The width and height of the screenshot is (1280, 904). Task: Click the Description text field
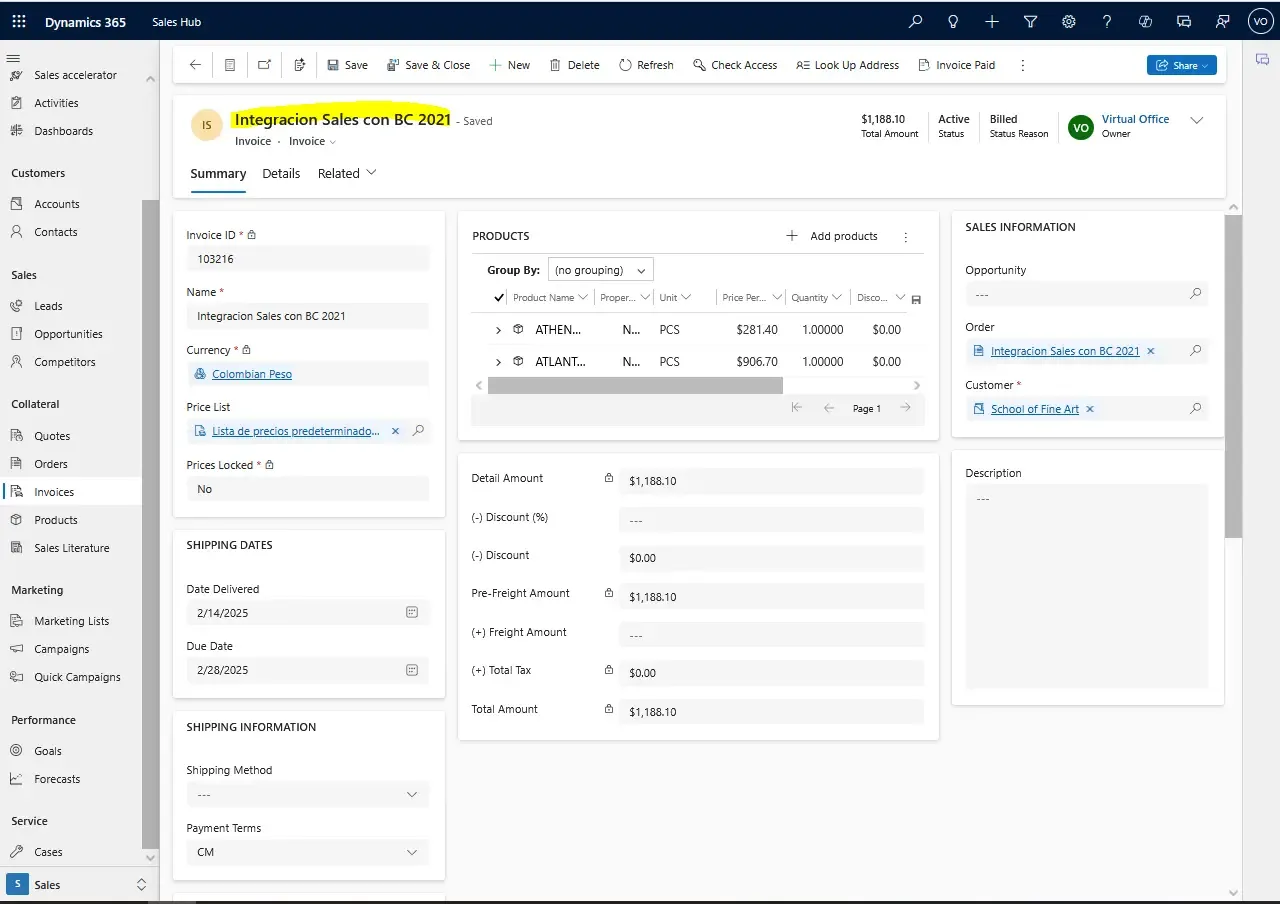1087,585
